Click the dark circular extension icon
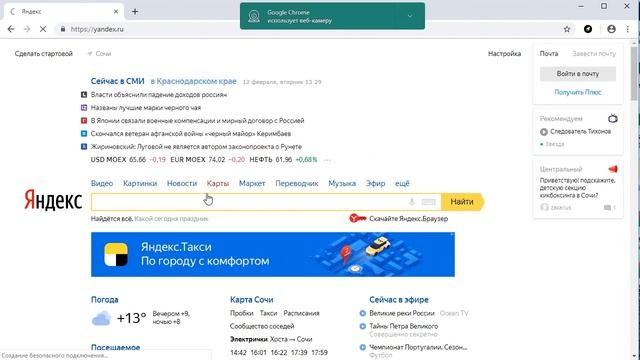640x360 pixels. pyautogui.click(x=588, y=29)
